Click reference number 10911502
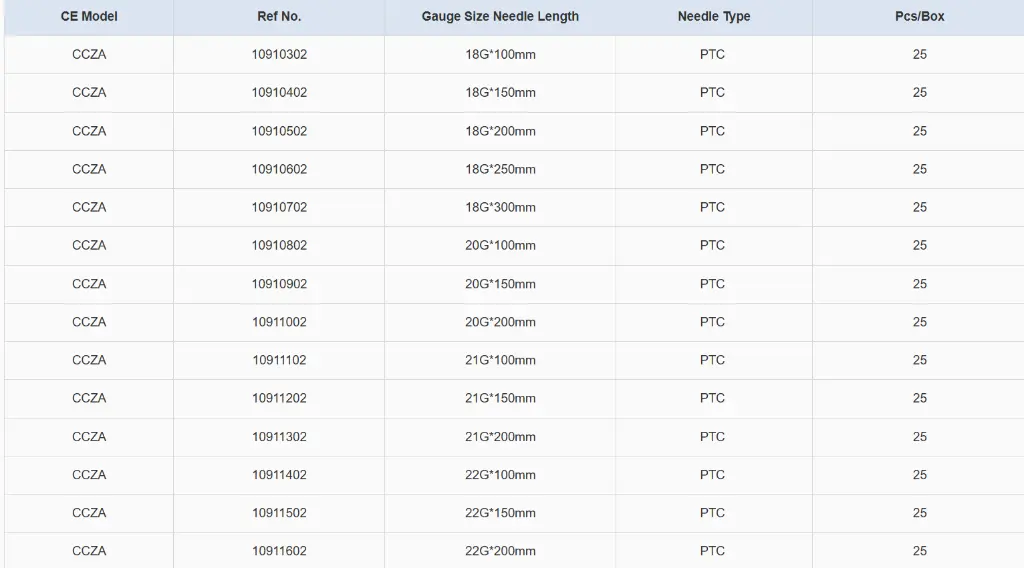This screenshot has width=1024, height=568. pos(279,513)
